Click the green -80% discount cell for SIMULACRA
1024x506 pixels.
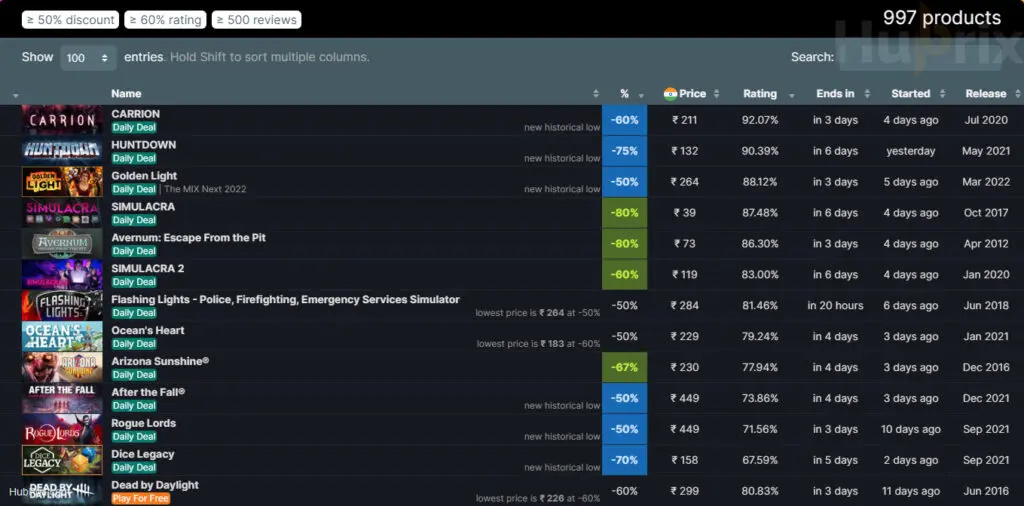click(625, 213)
